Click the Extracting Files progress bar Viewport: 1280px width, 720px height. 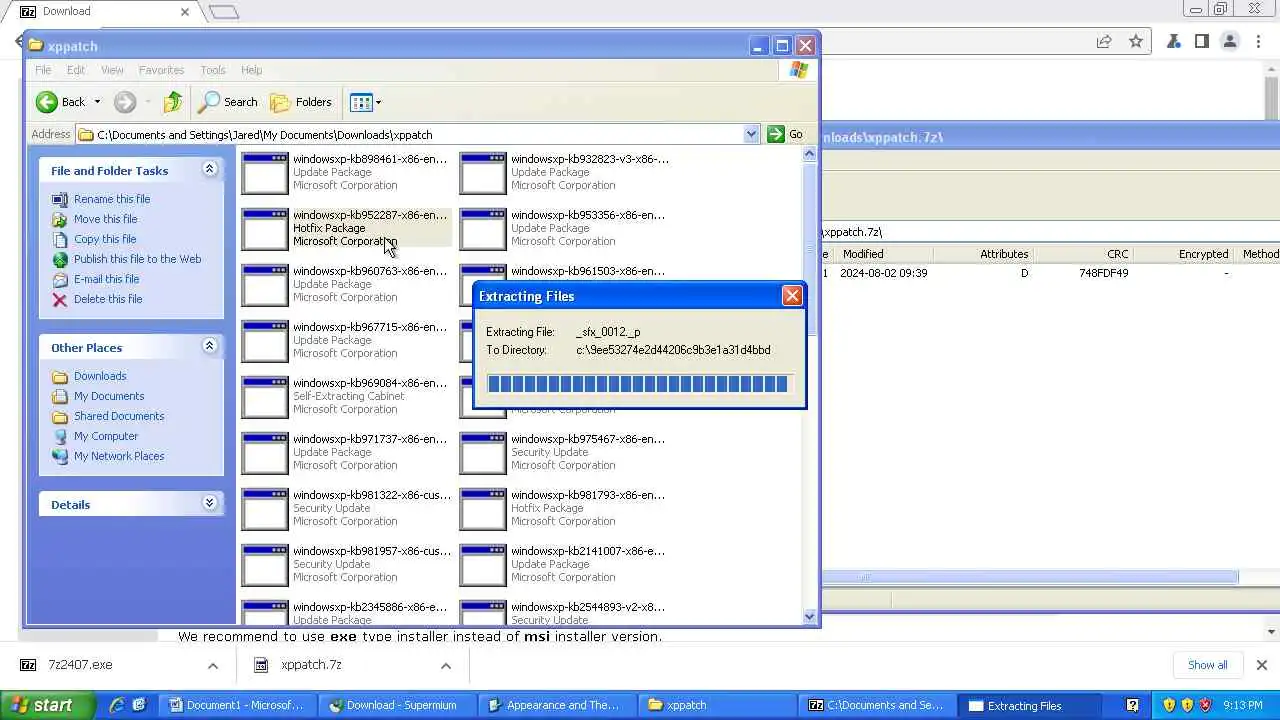click(638, 384)
